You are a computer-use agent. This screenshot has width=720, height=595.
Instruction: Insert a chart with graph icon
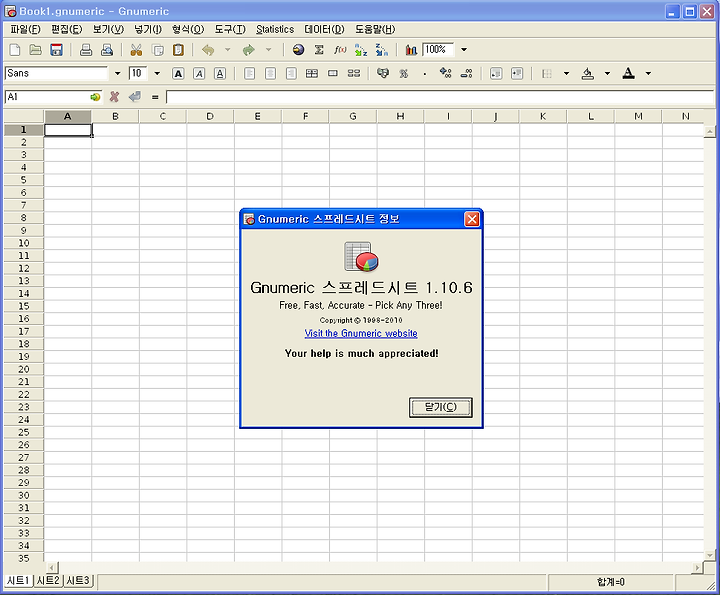point(411,50)
